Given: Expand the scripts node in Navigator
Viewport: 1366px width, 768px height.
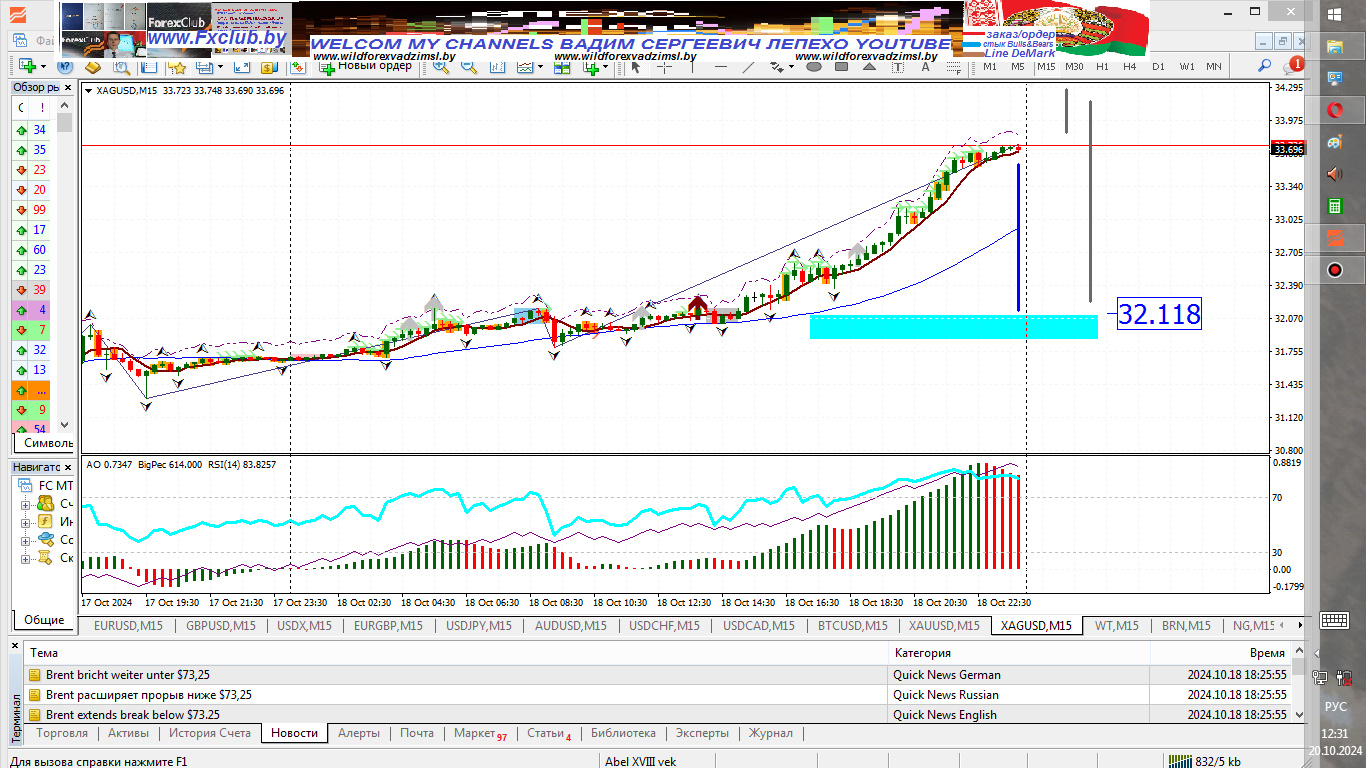Looking at the screenshot, I should tap(26, 557).
